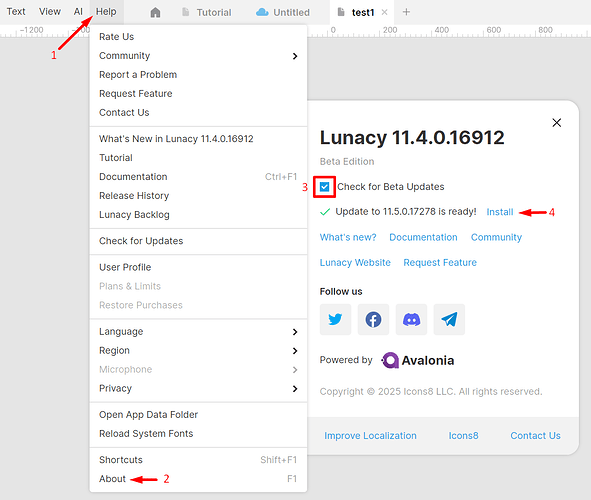The height and width of the screenshot is (500, 591).
Task: Select Request Feature in Help menu
Action: pos(198,93)
